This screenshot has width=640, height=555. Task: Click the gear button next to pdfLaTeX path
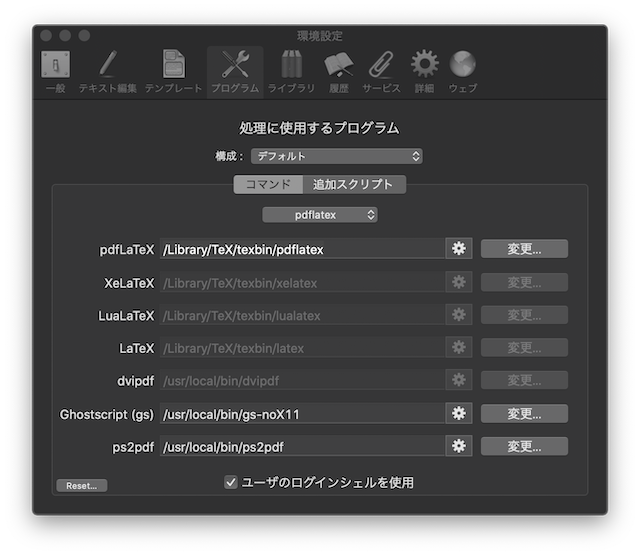[x=459, y=249]
